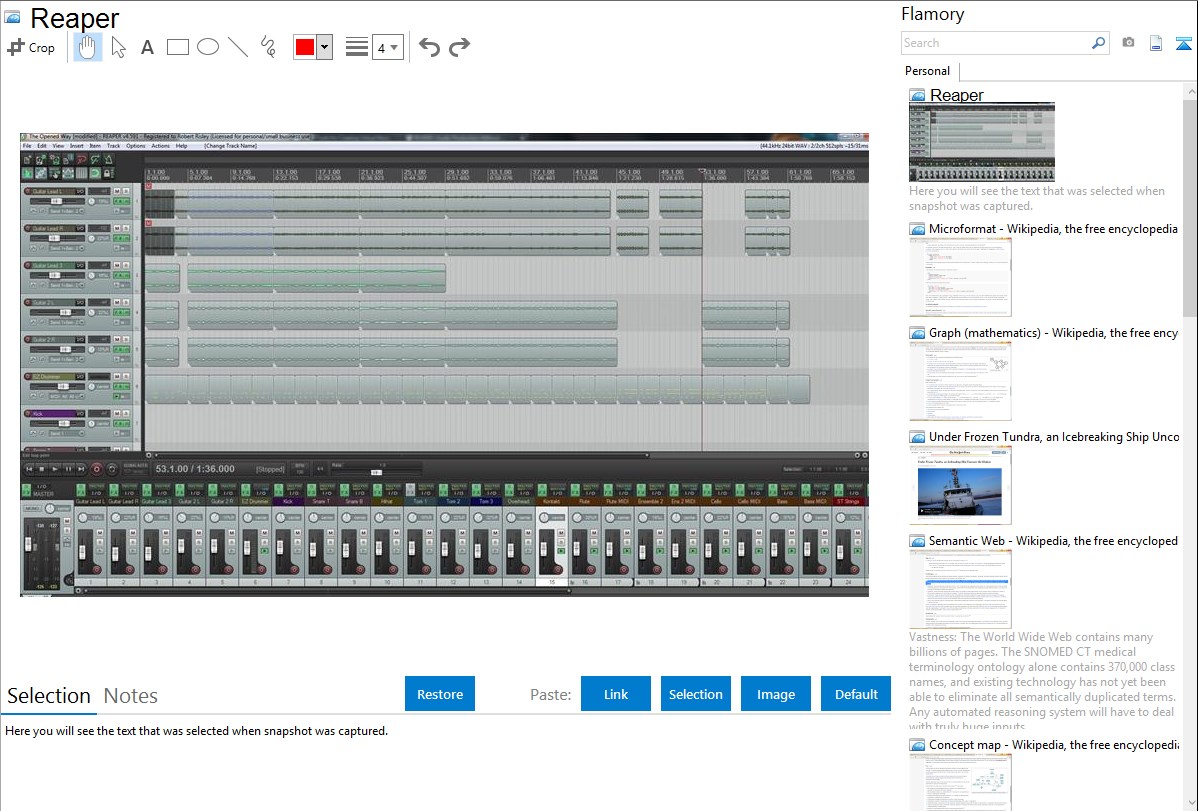Click the 'Graph (mathematics) - Wikipedia' snapshot title
The width and height of the screenshot is (1198, 811).
tap(1054, 333)
